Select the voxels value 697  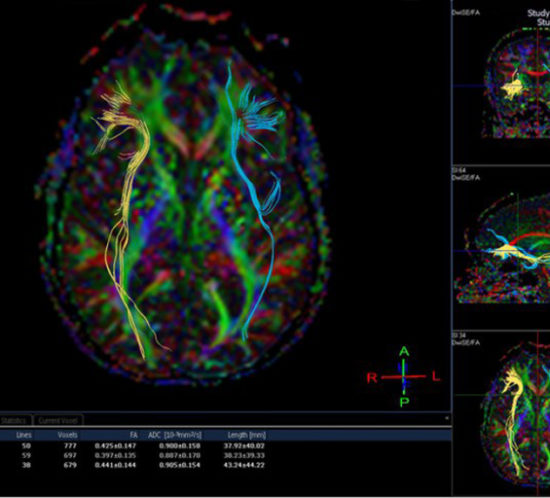[x=71, y=455]
